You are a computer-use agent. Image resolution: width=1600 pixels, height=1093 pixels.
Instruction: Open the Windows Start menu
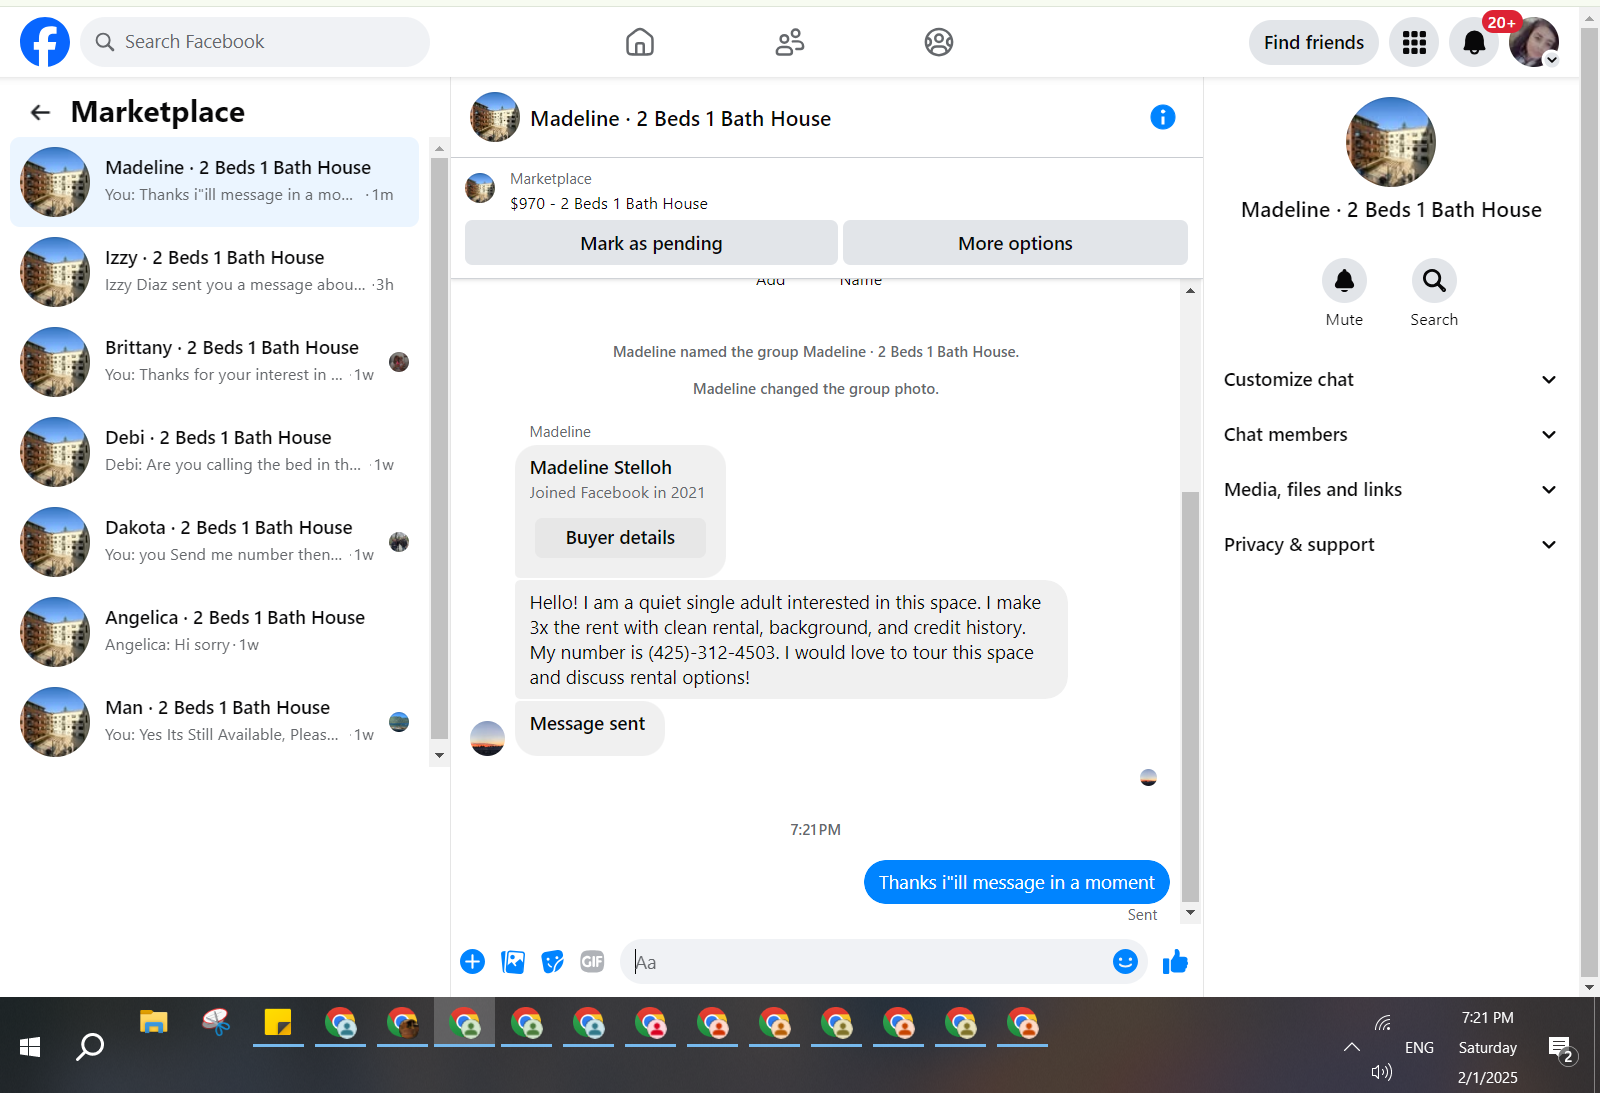point(30,1046)
